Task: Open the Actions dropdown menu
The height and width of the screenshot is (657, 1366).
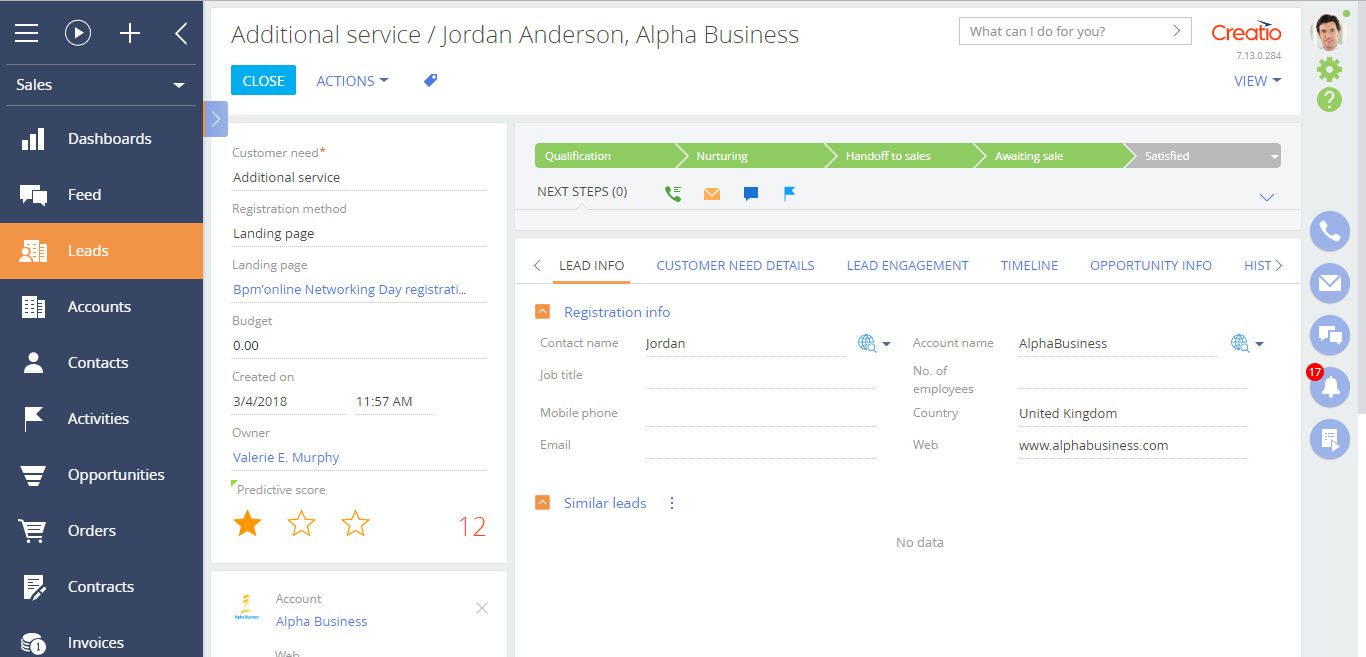Action: [352, 81]
